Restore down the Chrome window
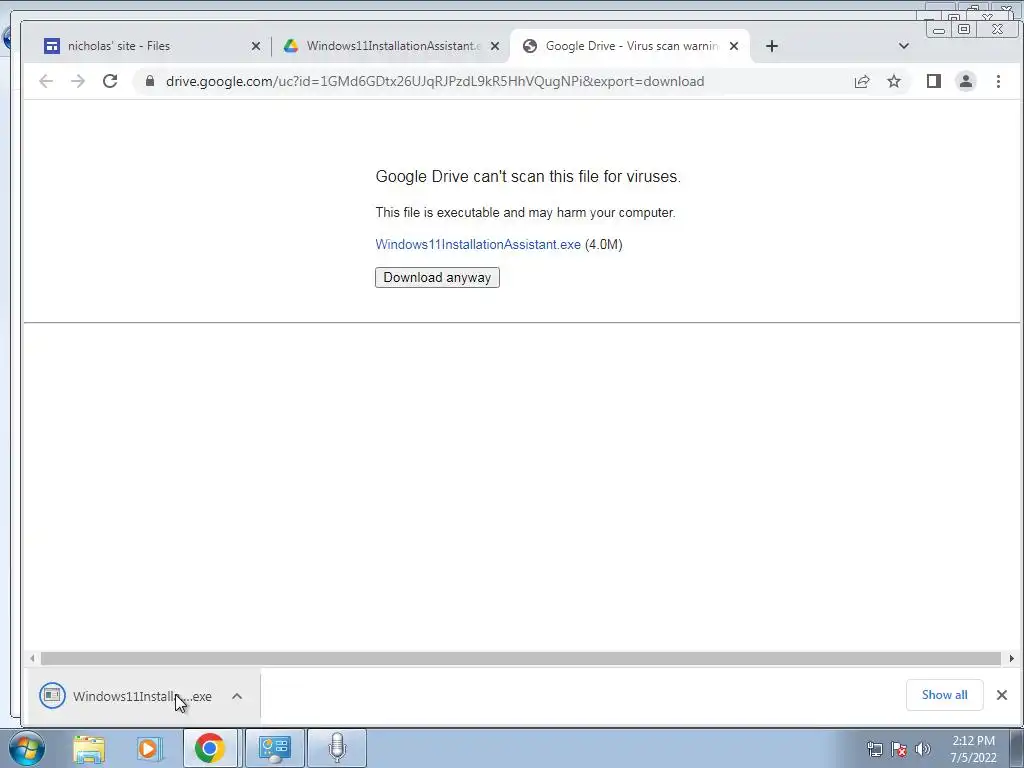The width and height of the screenshot is (1024, 768). (964, 29)
